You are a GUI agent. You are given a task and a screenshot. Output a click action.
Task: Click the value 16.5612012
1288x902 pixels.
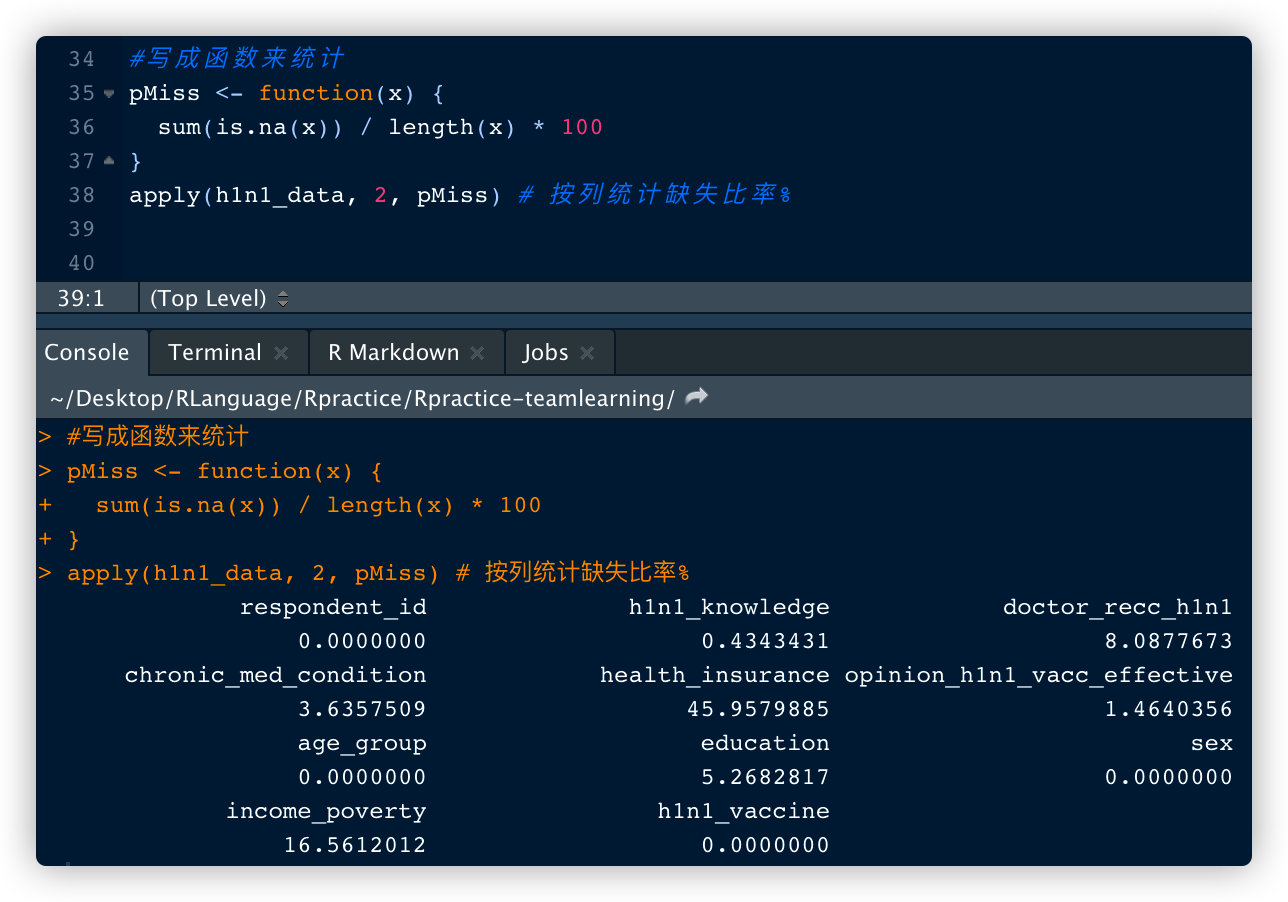point(355,845)
